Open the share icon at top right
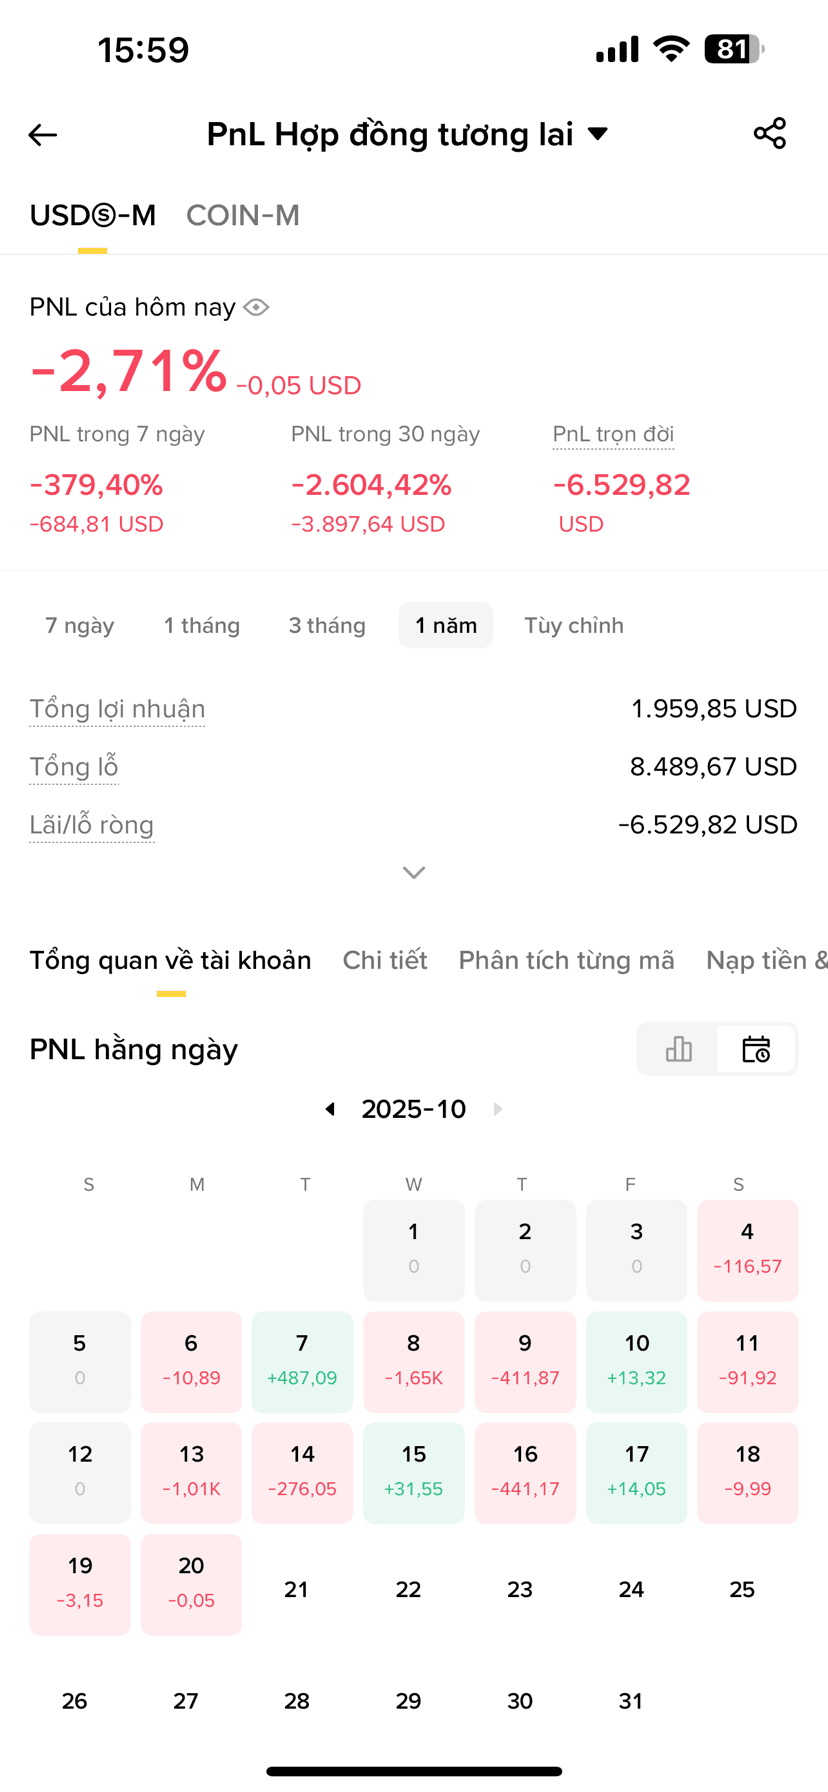Screen dimensions: 828x1792 tap(770, 134)
